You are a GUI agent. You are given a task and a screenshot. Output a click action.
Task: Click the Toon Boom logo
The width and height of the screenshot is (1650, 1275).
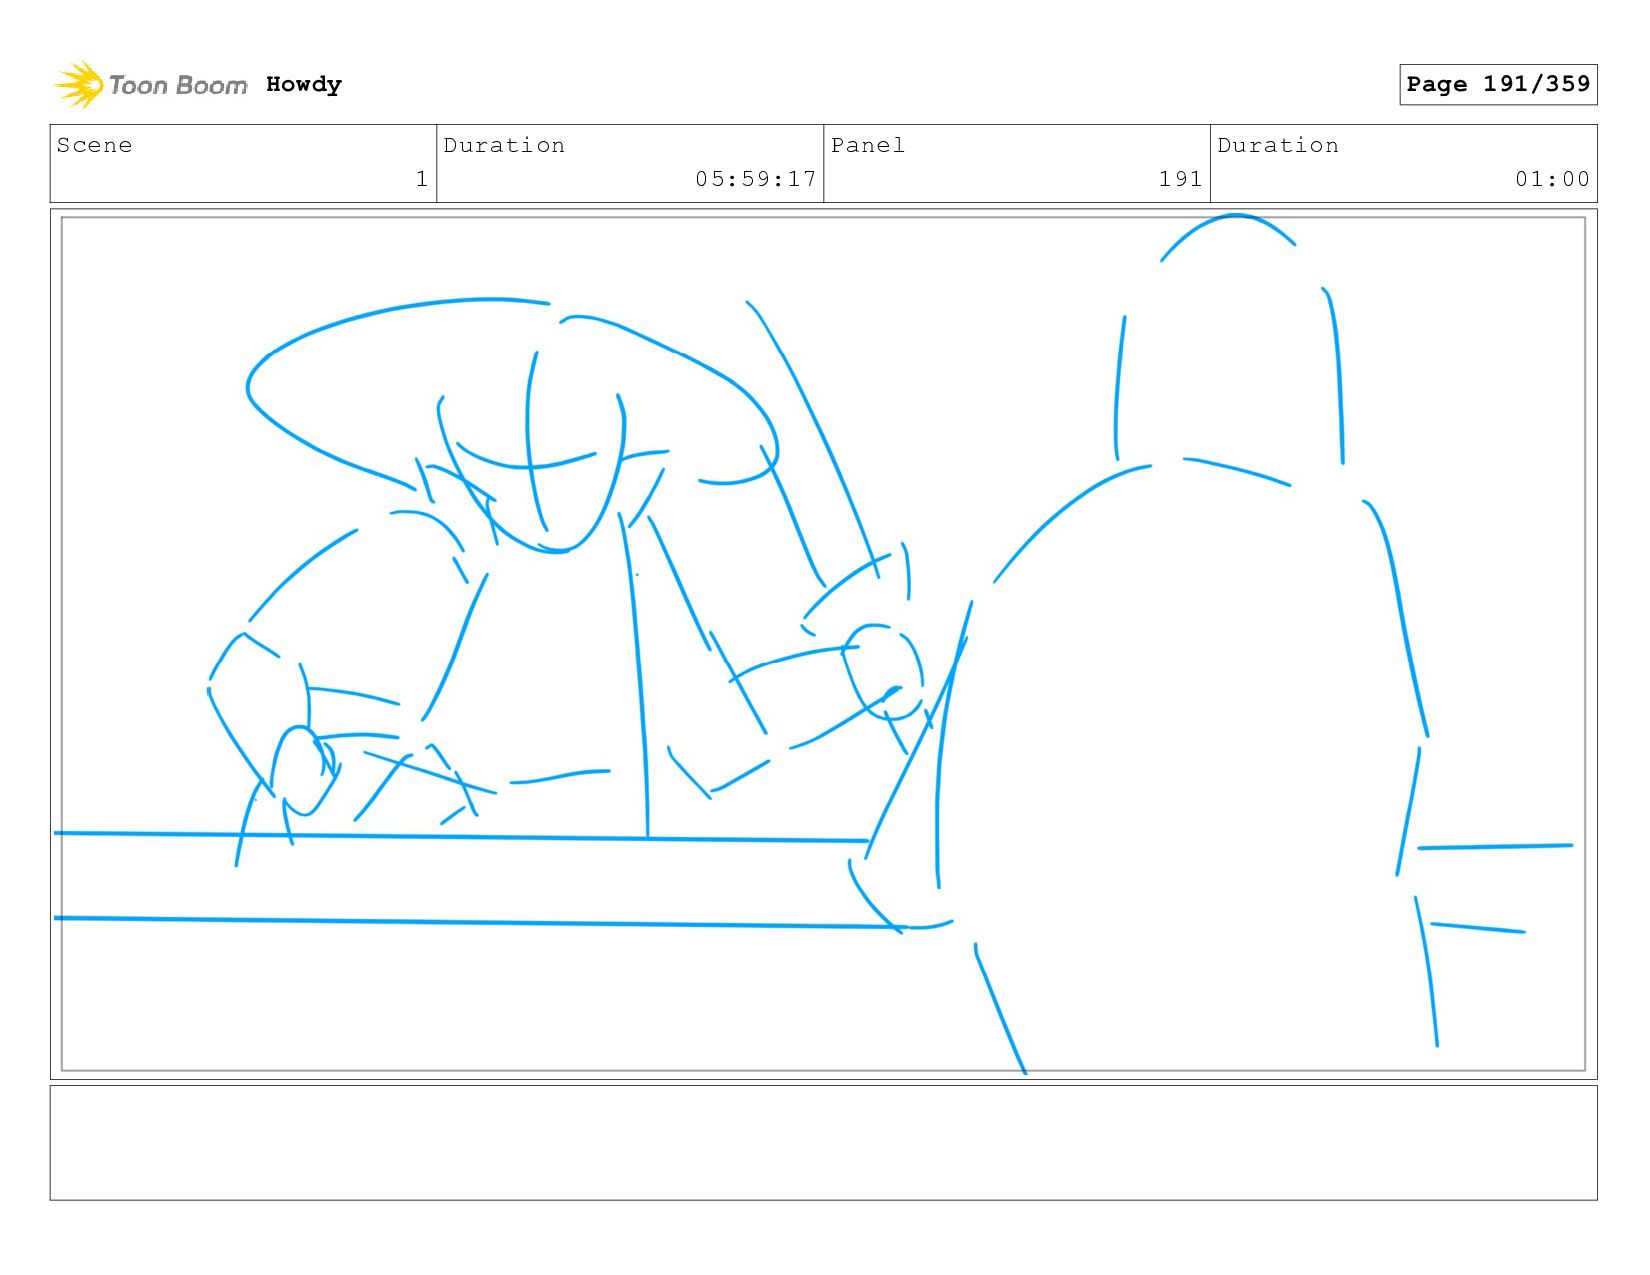[x=150, y=85]
